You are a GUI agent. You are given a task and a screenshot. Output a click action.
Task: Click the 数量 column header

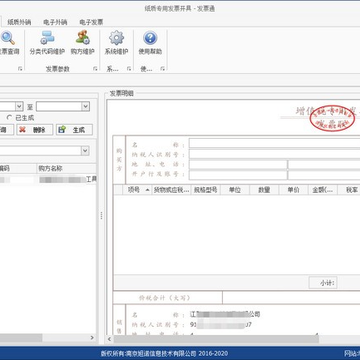tap(264, 190)
